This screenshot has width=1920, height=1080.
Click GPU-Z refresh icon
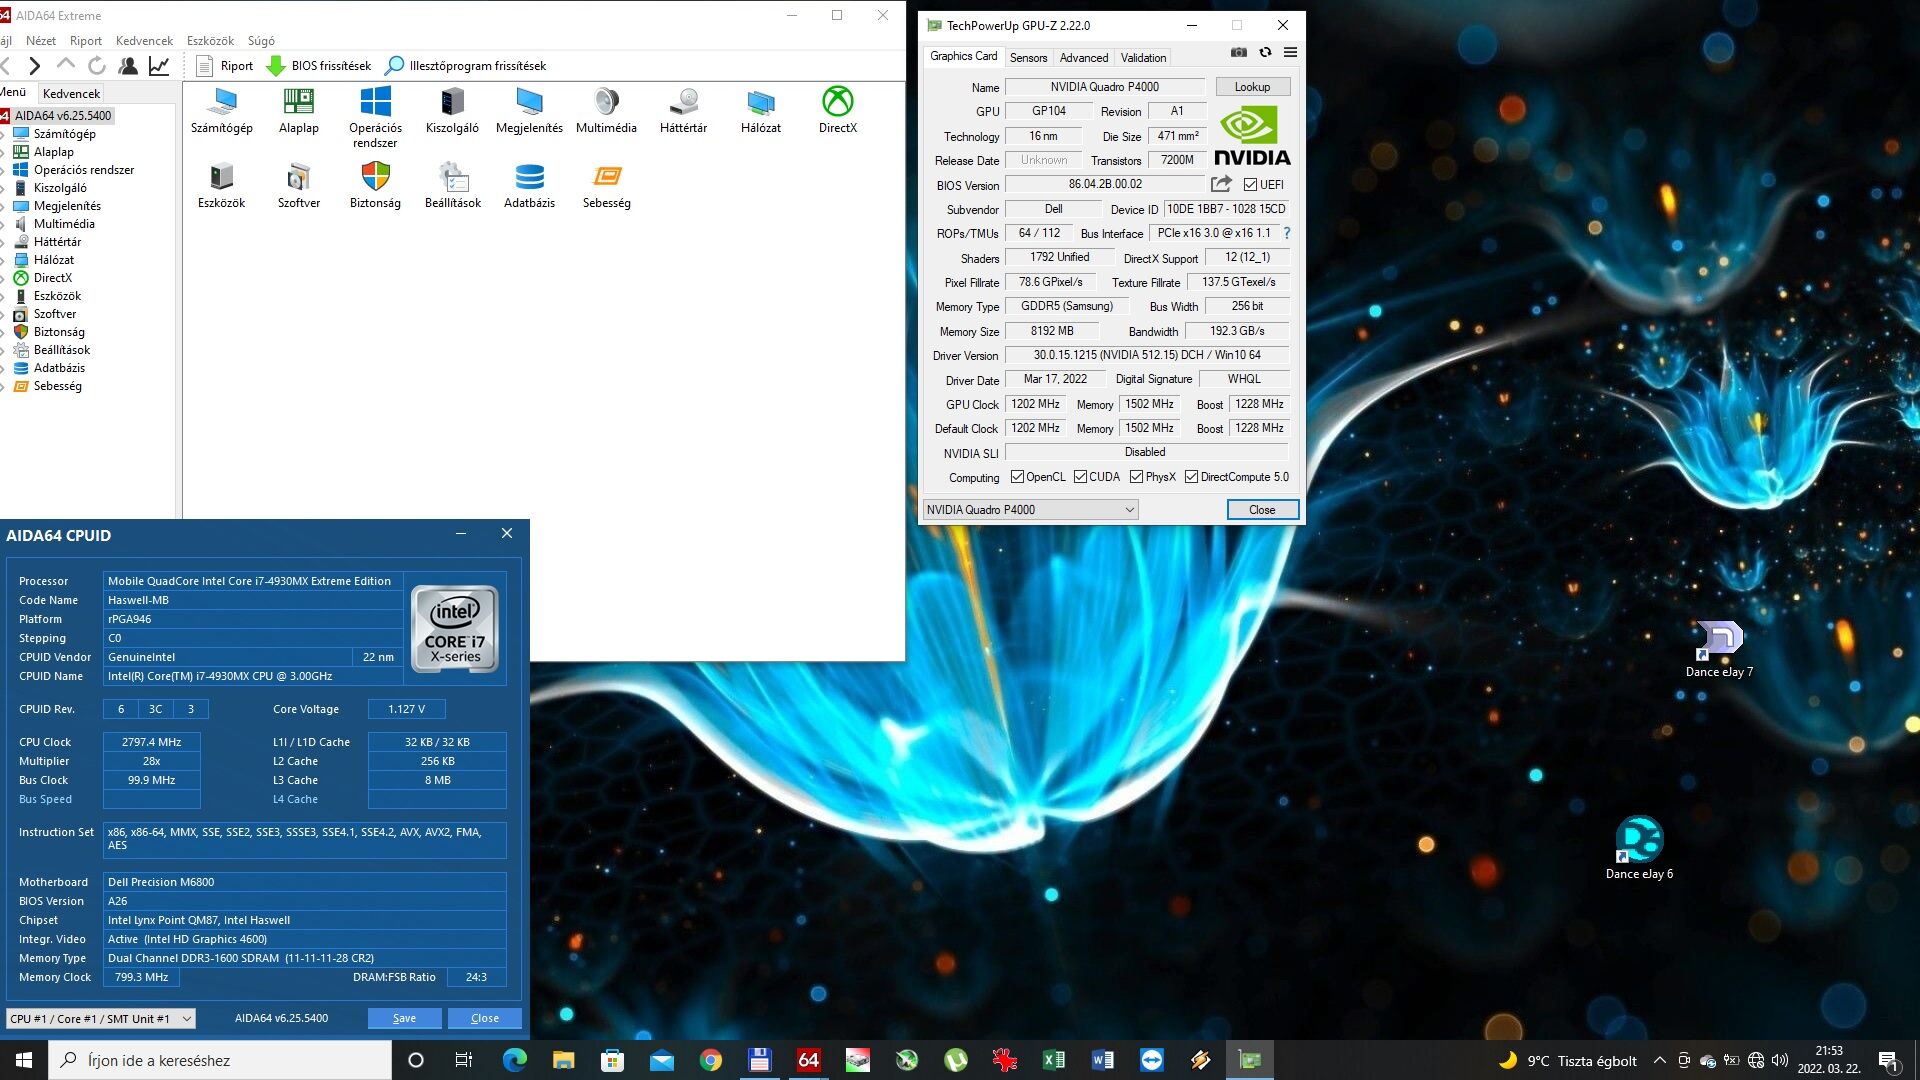pos(1265,52)
